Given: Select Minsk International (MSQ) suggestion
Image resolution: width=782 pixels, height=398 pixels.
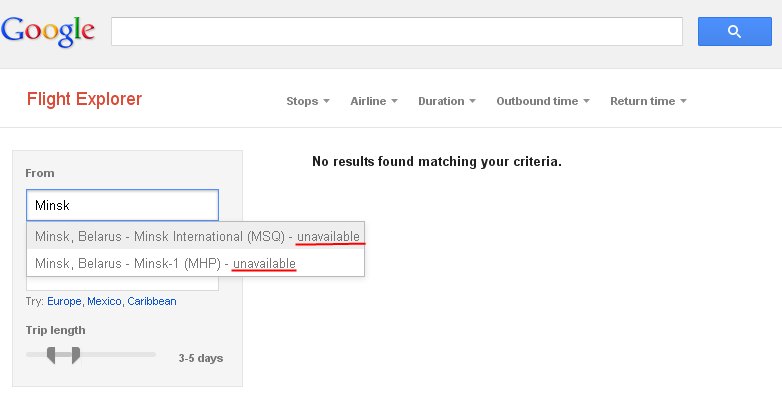Looking at the screenshot, I should coord(196,236).
